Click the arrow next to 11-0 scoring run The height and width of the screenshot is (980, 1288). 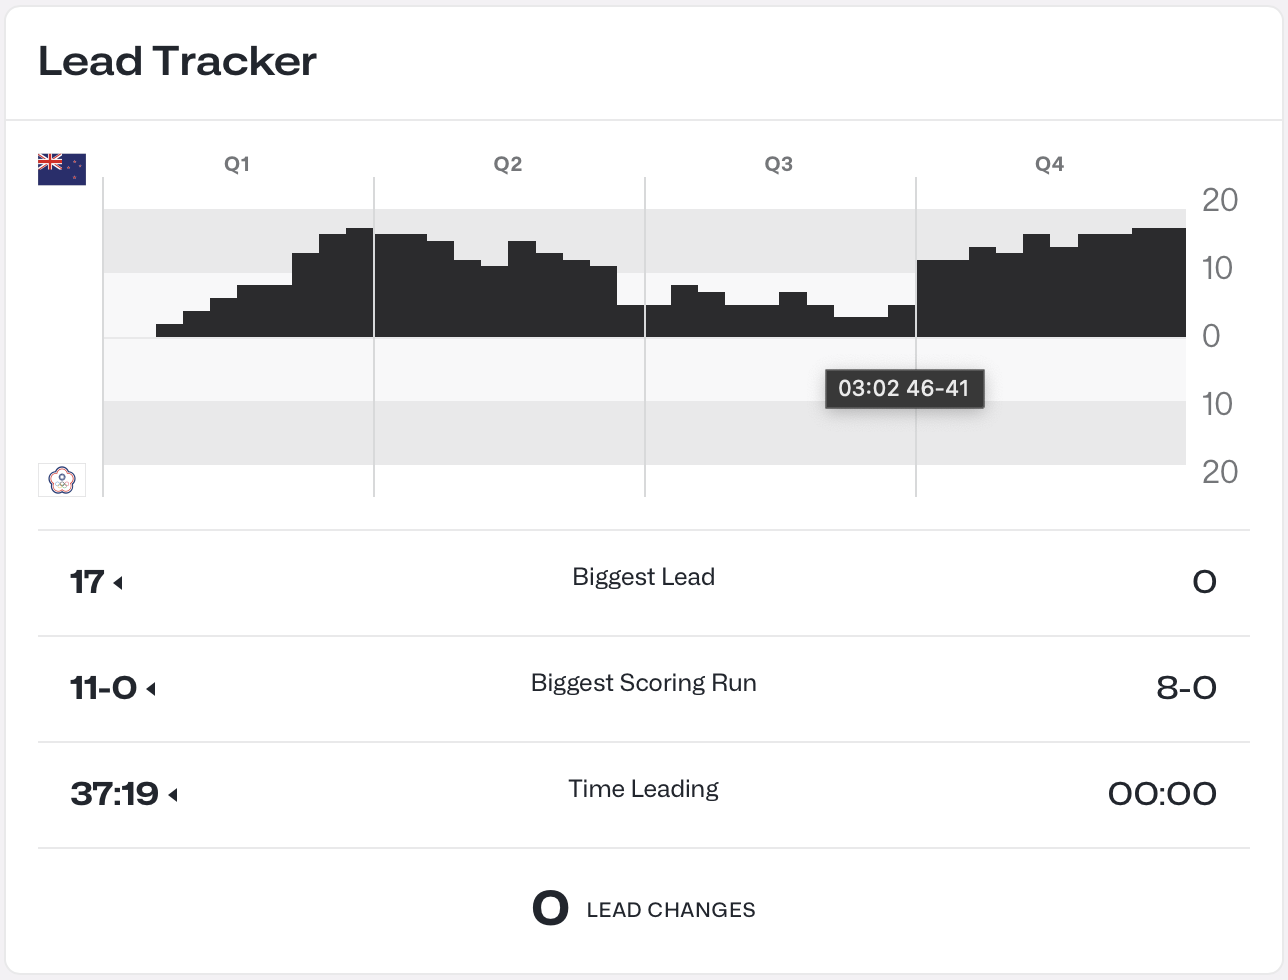[151, 688]
